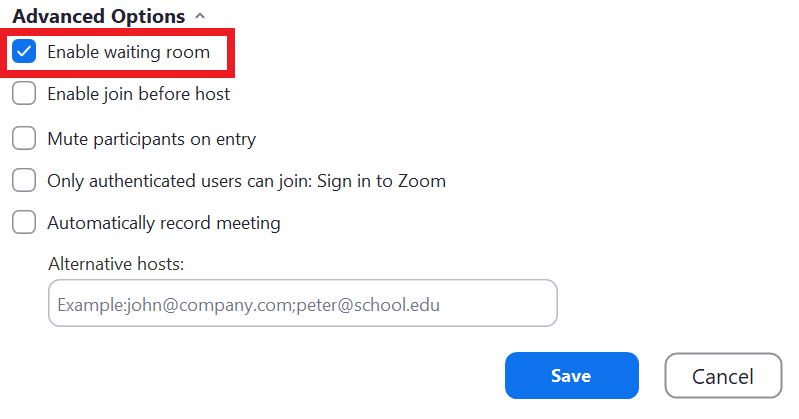Click the Mute participants on entry label
Viewport: 799px width, 419px height.
tap(152, 139)
